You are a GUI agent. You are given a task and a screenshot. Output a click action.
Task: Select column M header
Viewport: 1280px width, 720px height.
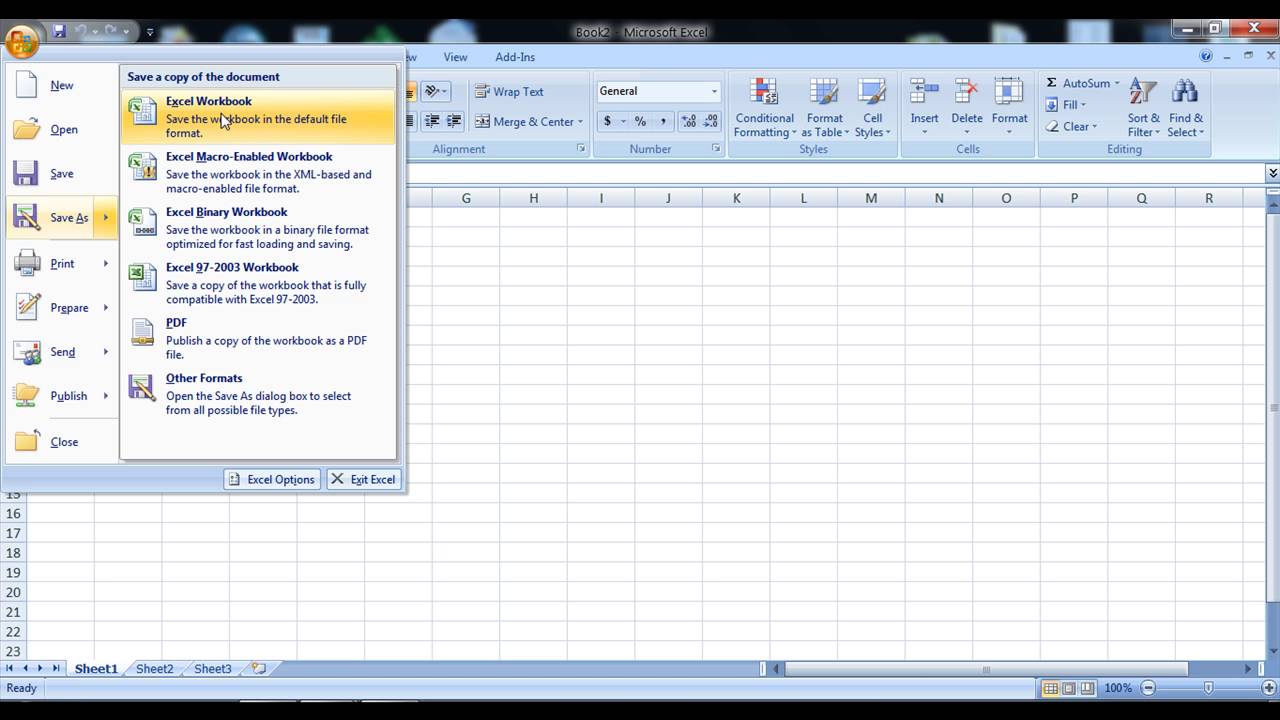[x=871, y=198]
